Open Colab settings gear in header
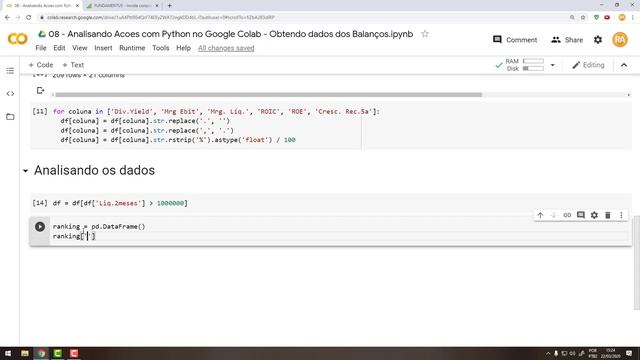The height and width of the screenshot is (360, 640). tap(598, 40)
